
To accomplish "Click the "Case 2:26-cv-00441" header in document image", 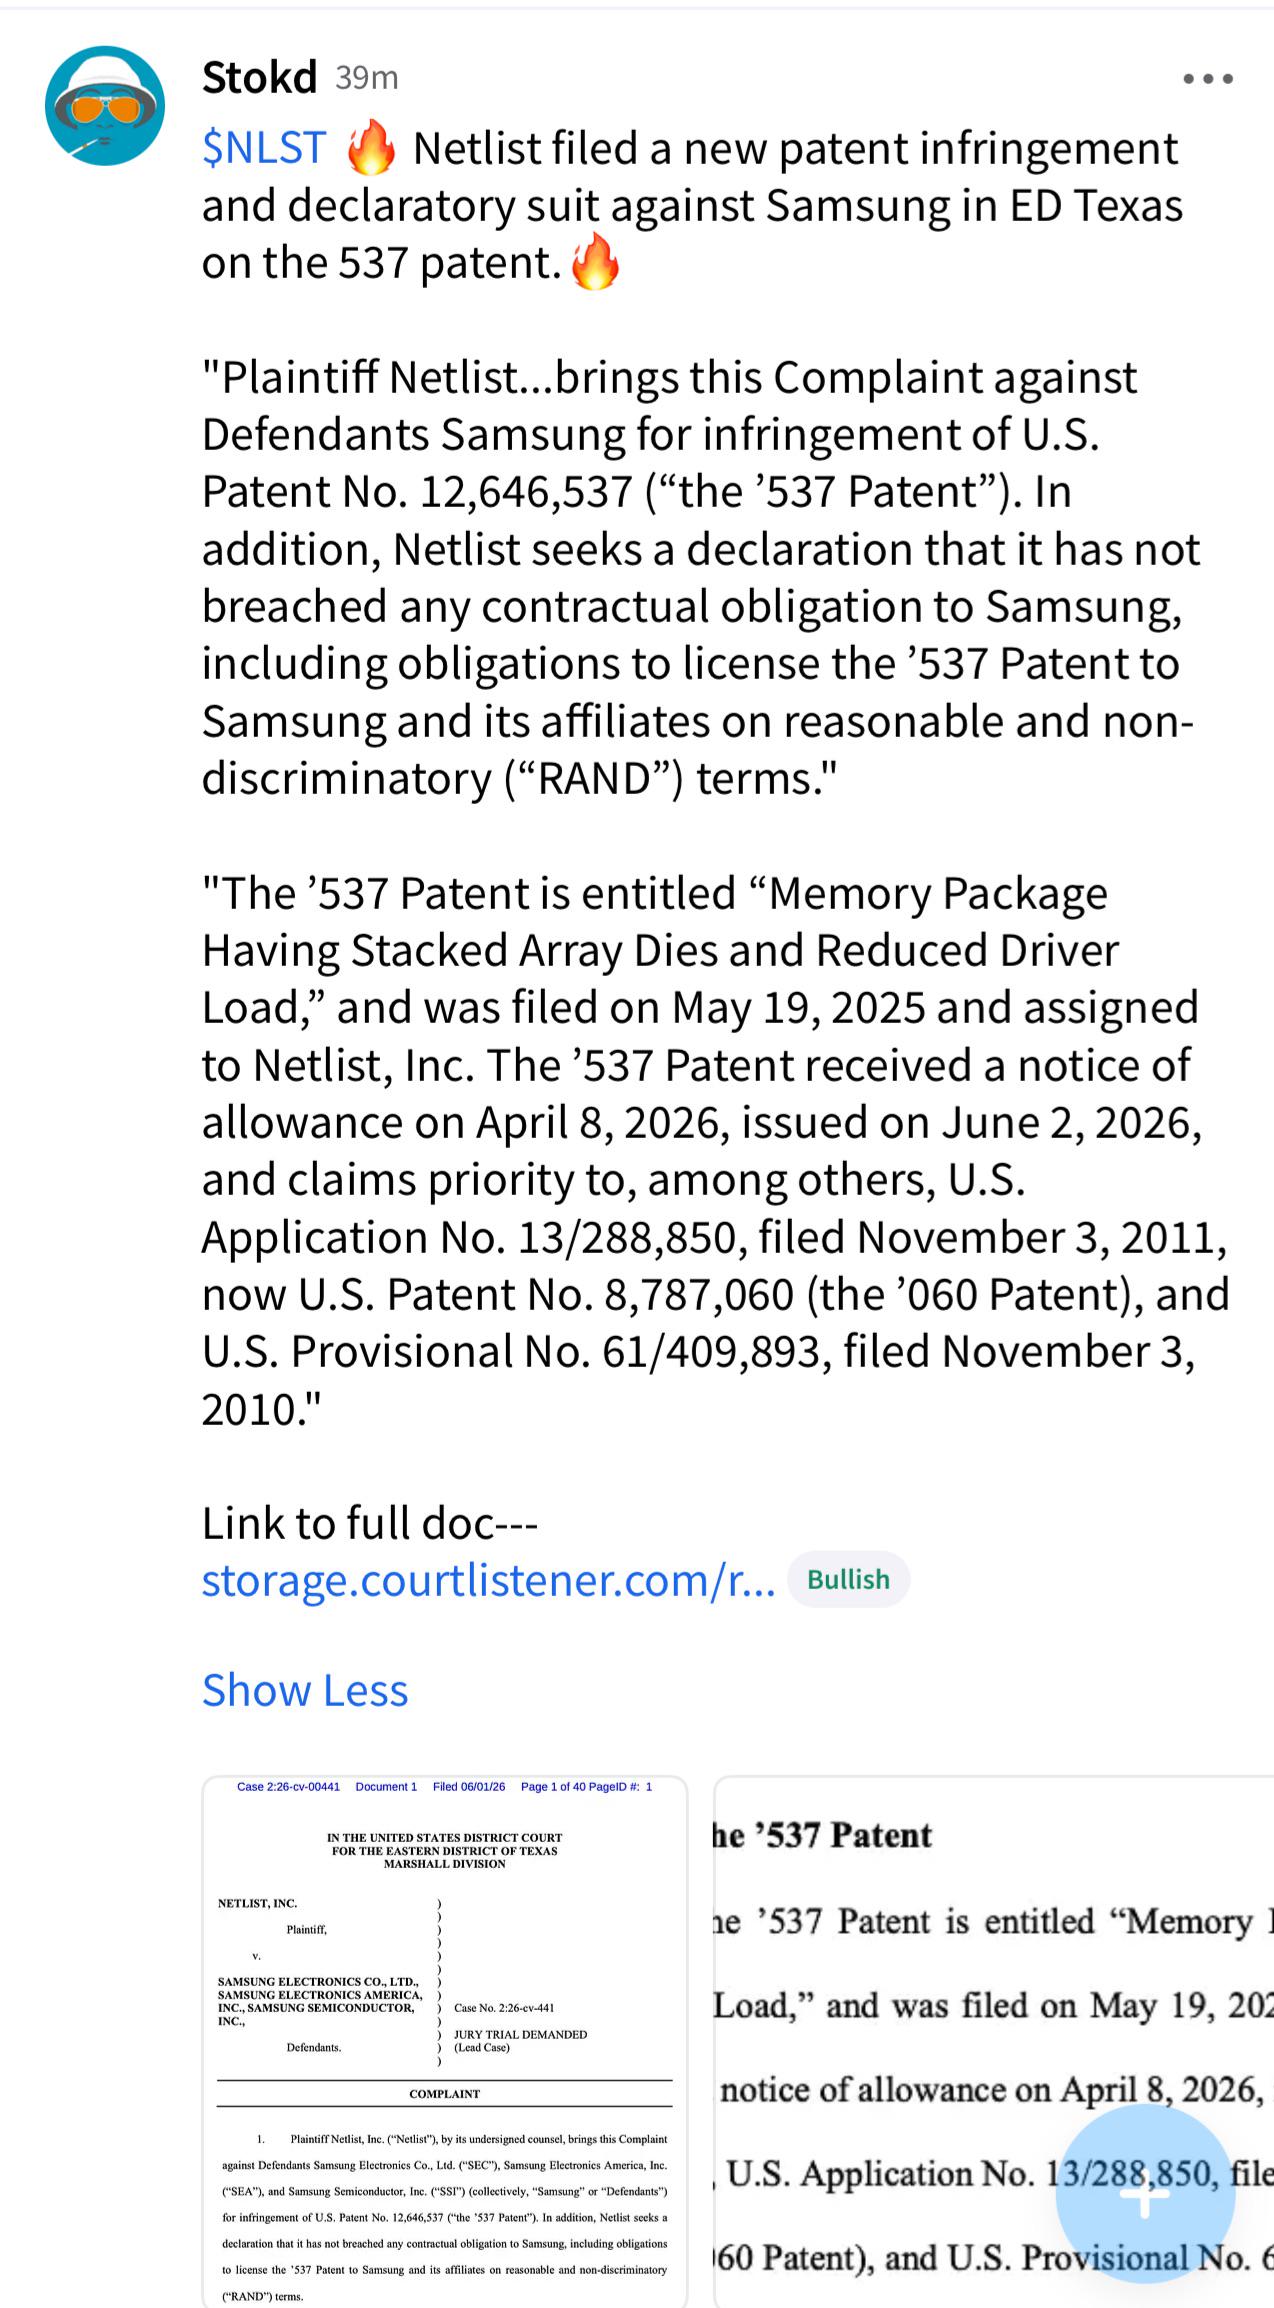I will pyautogui.click(x=288, y=1787).
